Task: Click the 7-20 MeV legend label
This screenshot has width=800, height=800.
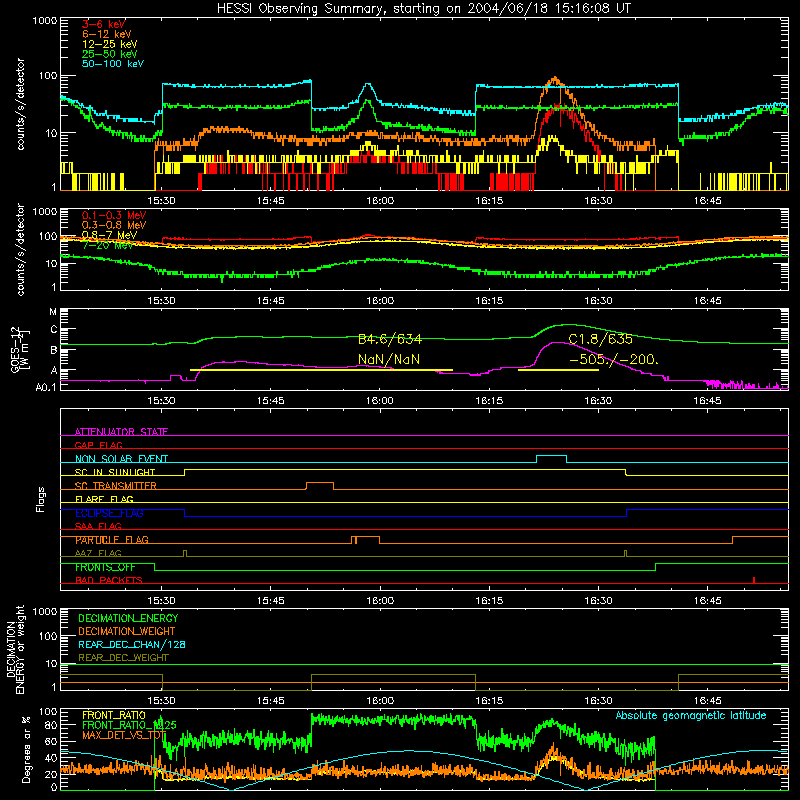Action: [x=107, y=245]
